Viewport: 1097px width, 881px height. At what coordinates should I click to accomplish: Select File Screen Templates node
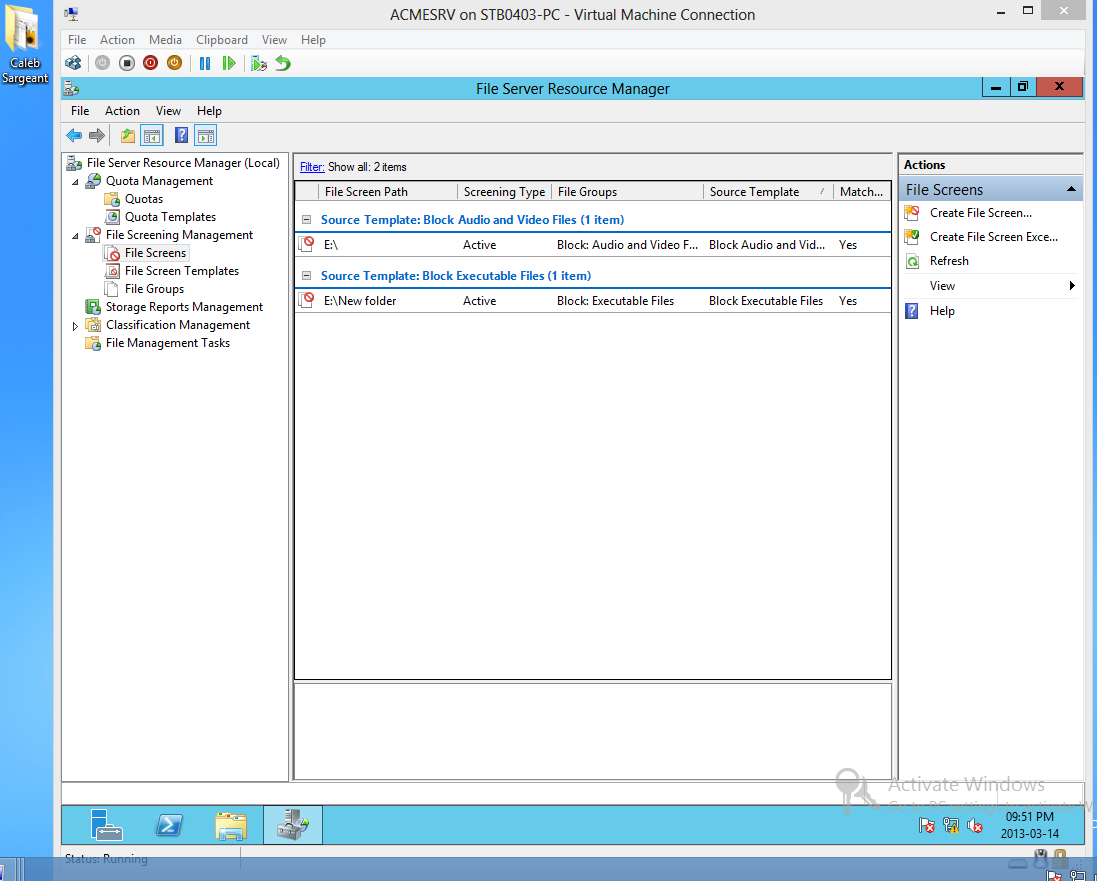click(182, 271)
